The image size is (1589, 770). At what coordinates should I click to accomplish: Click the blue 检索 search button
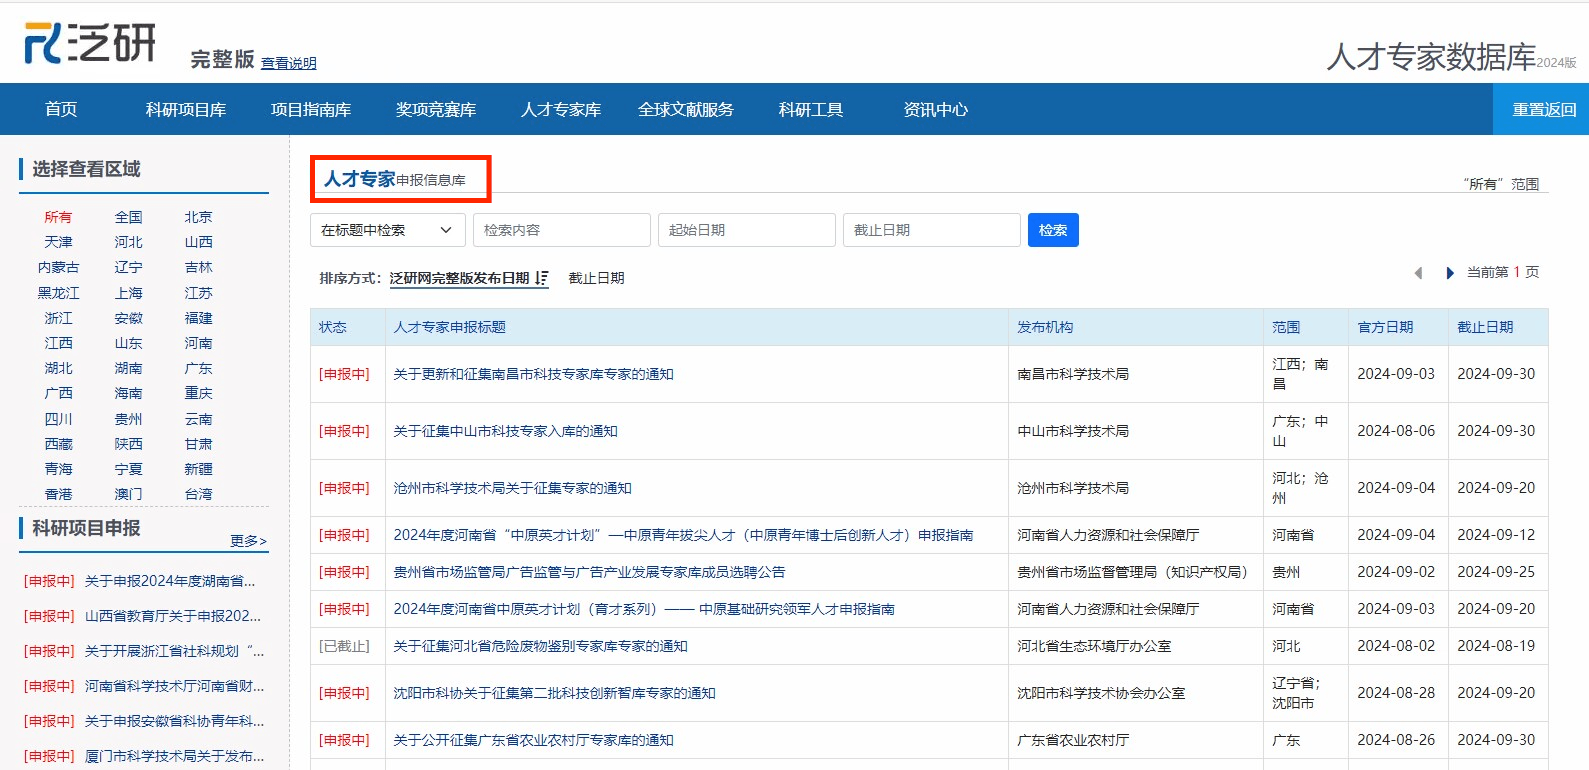[x=1053, y=230]
